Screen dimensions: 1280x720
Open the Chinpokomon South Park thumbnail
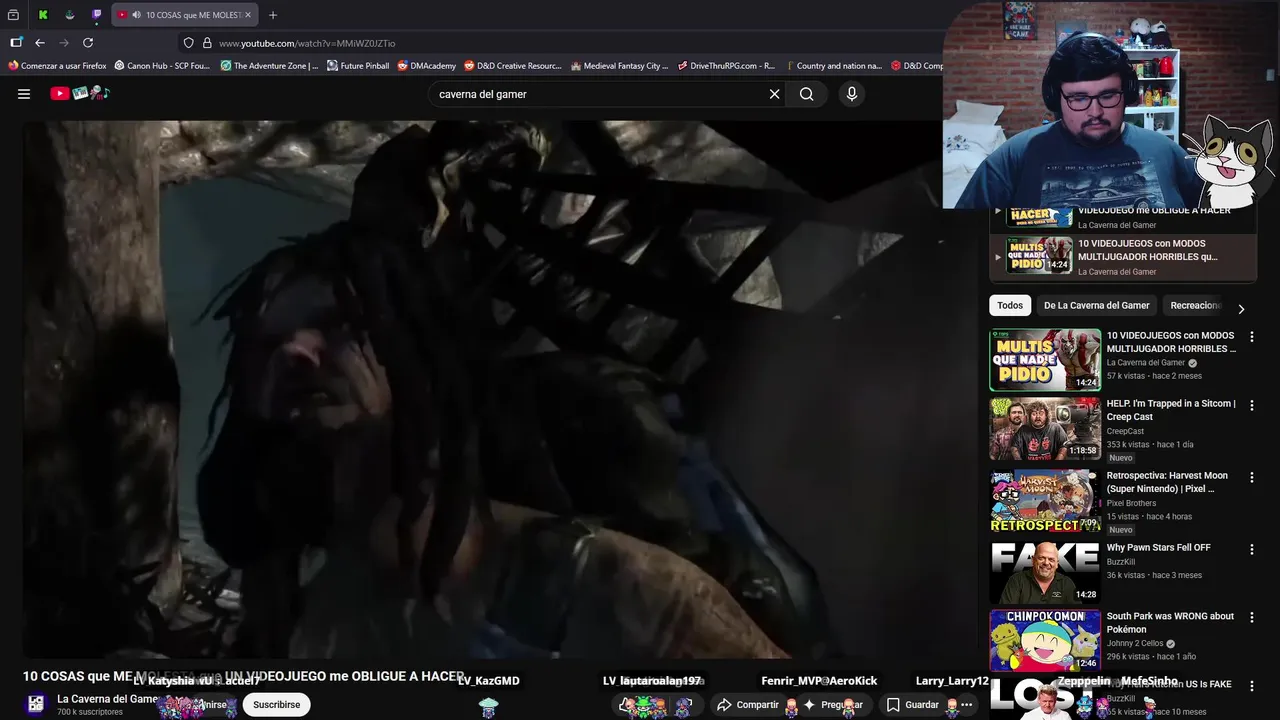click(1045, 640)
